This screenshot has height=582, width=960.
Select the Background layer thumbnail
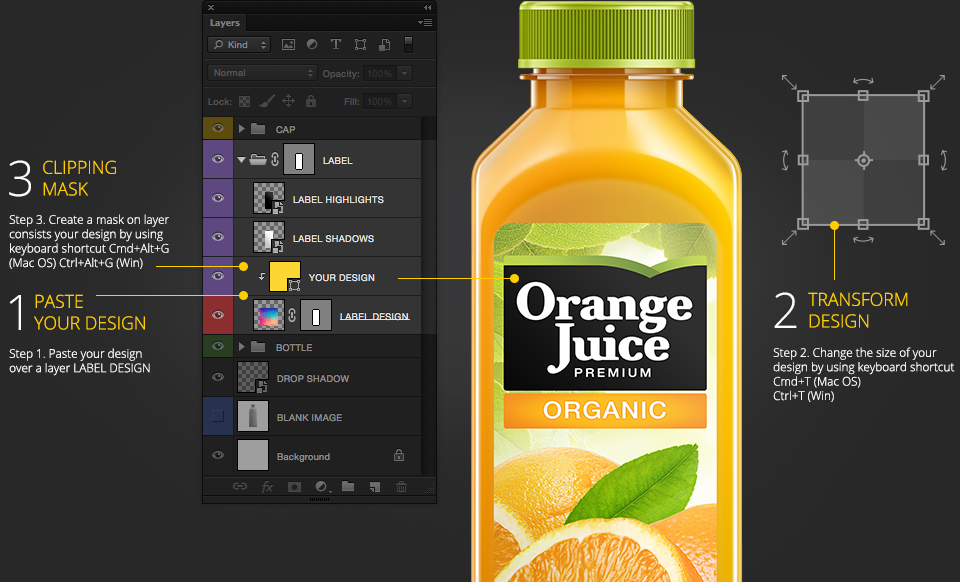click(x=253, y=455)
